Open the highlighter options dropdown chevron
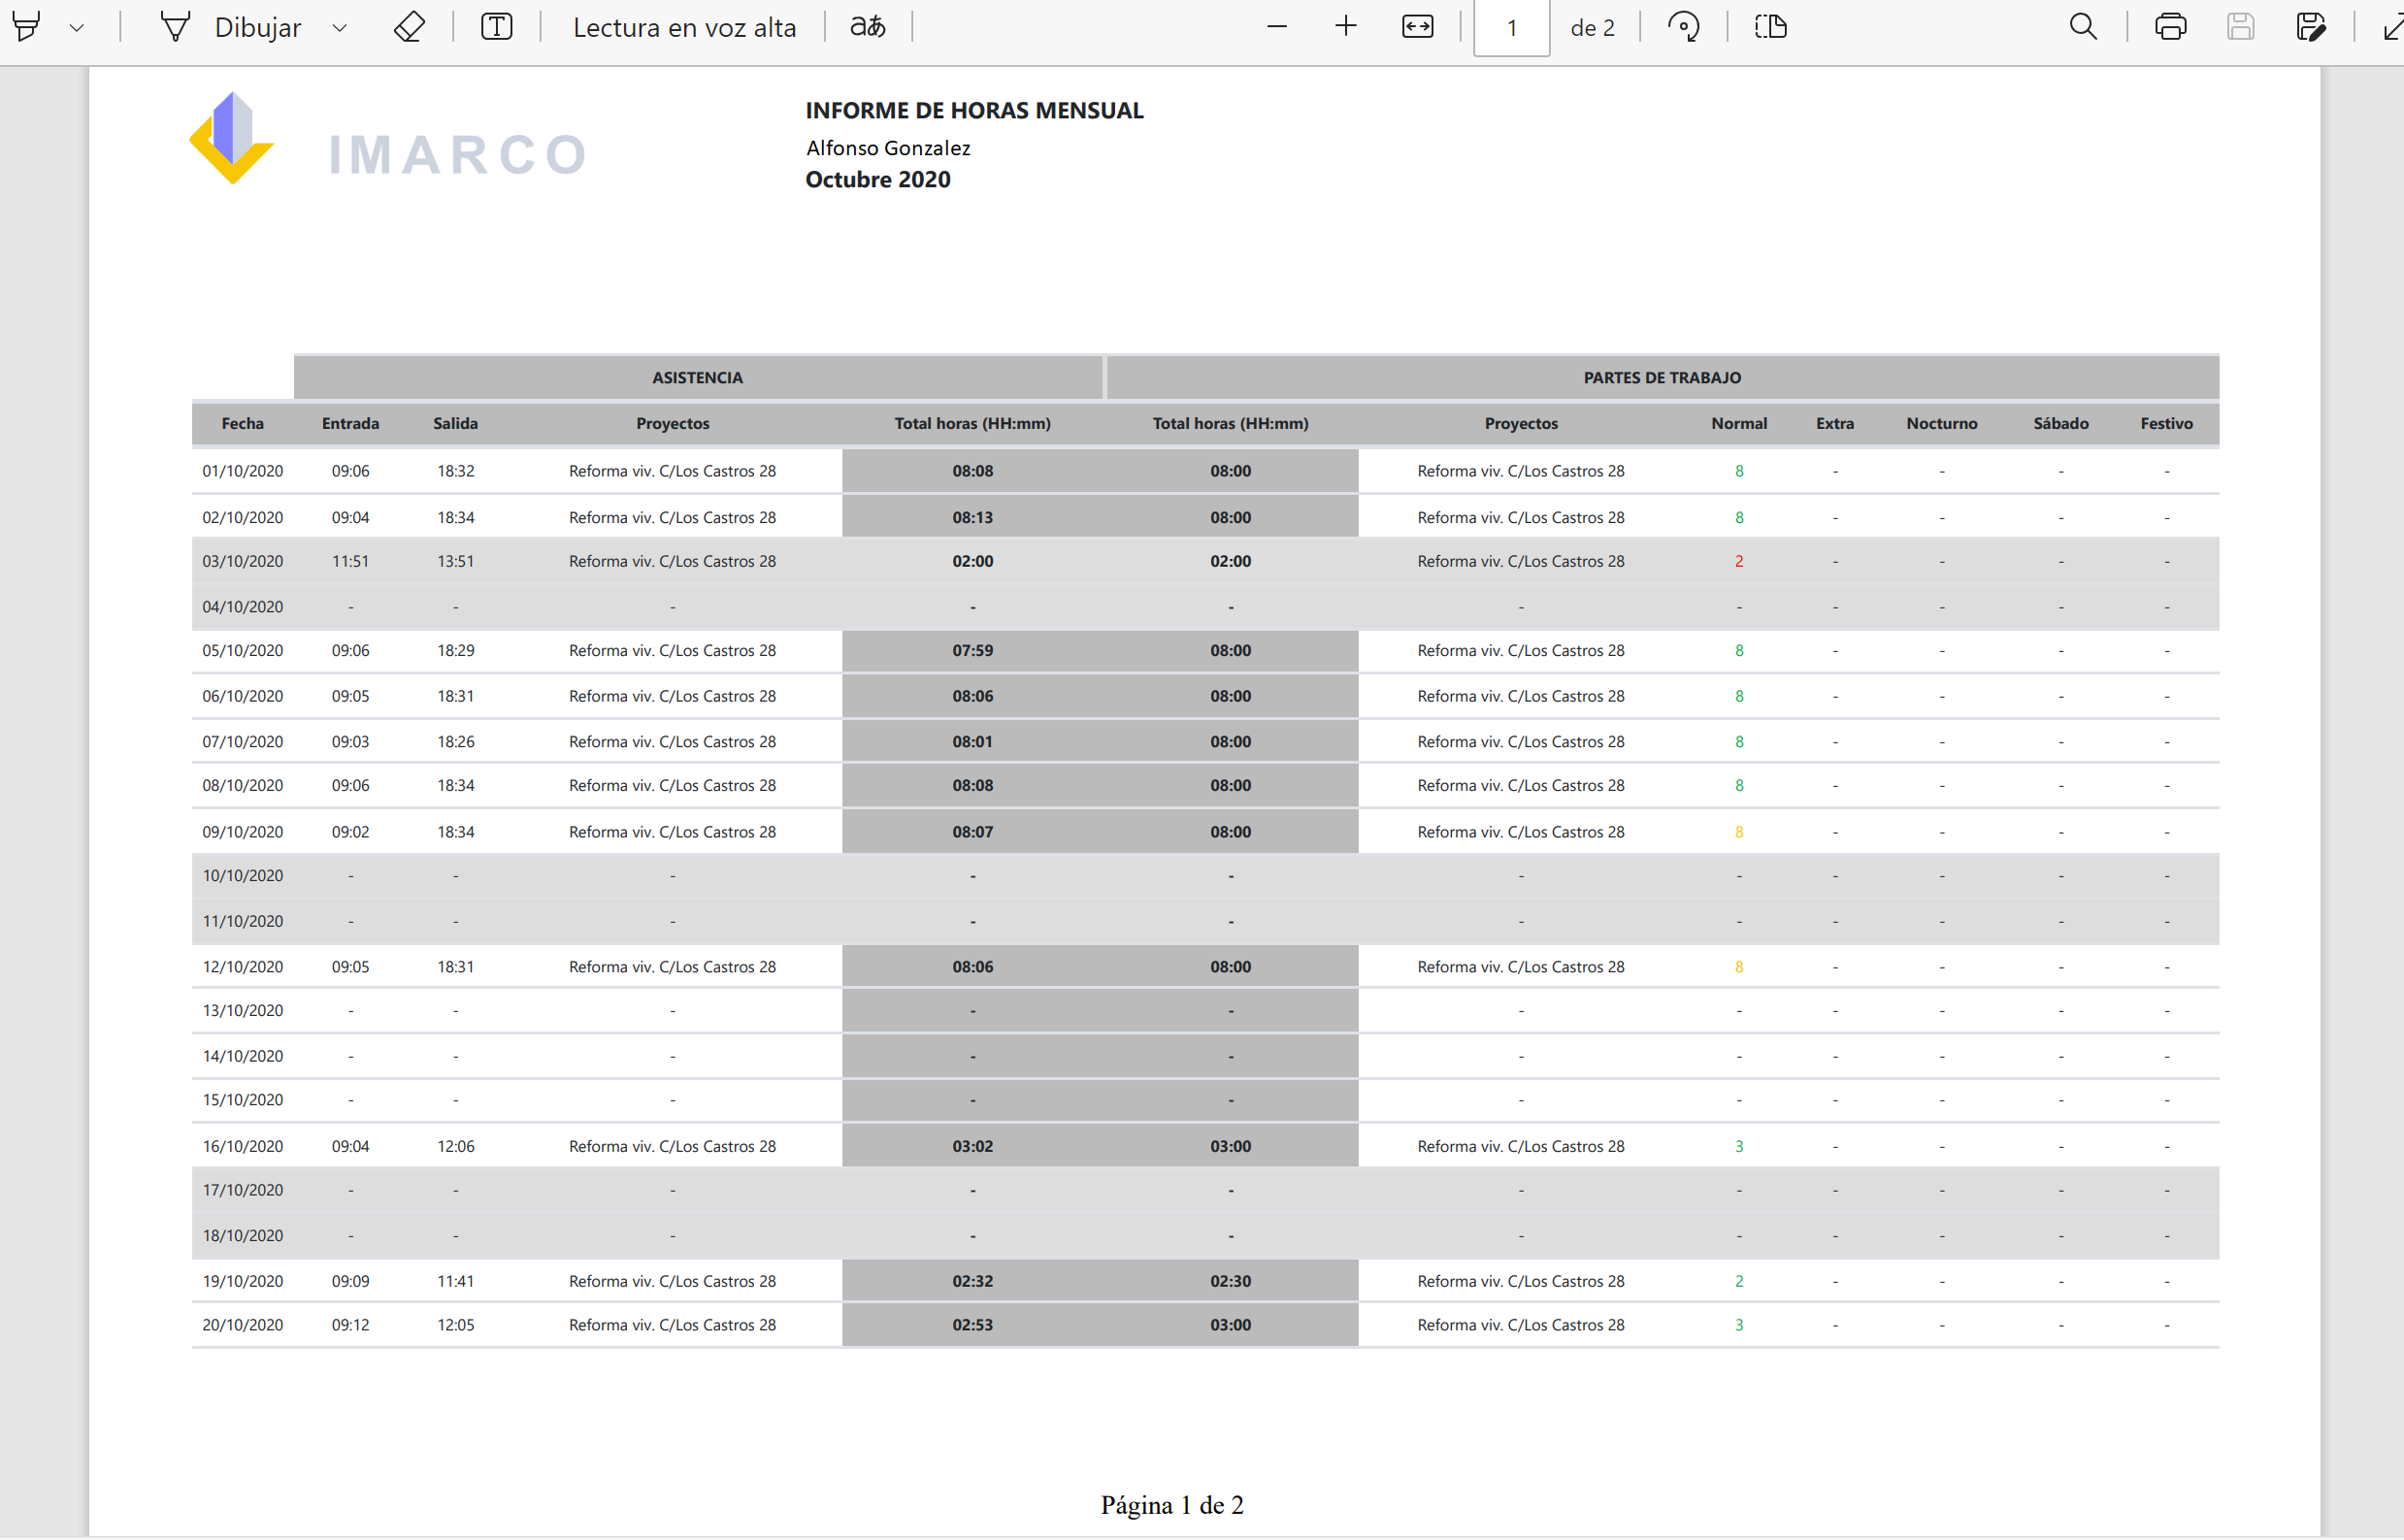 point(77,28)
